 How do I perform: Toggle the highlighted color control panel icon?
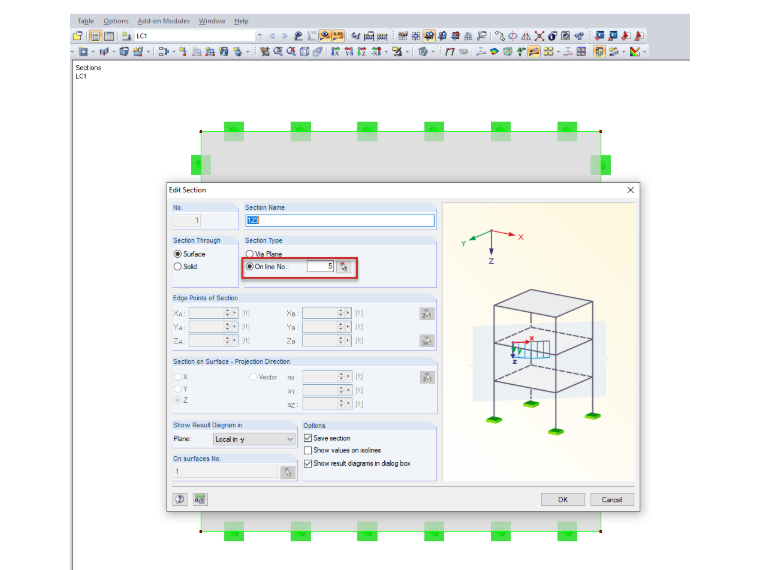click(x=599, y=51)
